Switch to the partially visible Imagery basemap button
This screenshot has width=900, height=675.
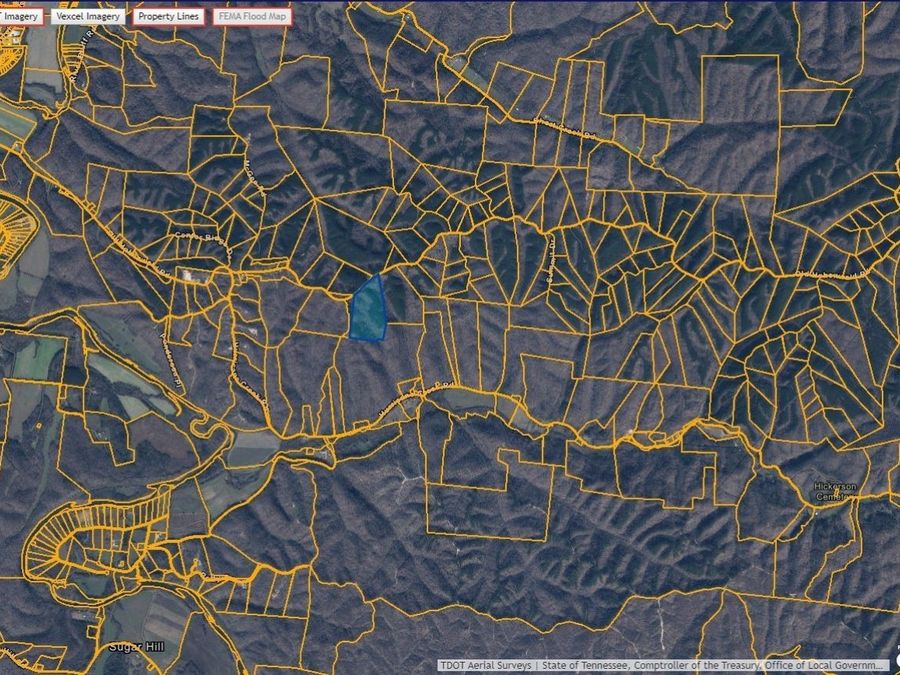[21, 16]
